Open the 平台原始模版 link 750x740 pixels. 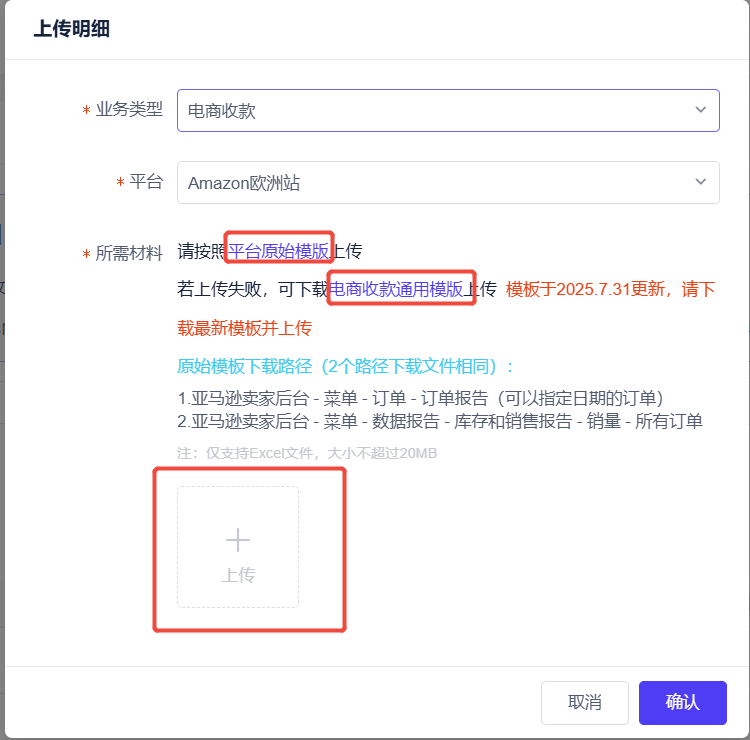pyautogui.click(x=279, y=250)
